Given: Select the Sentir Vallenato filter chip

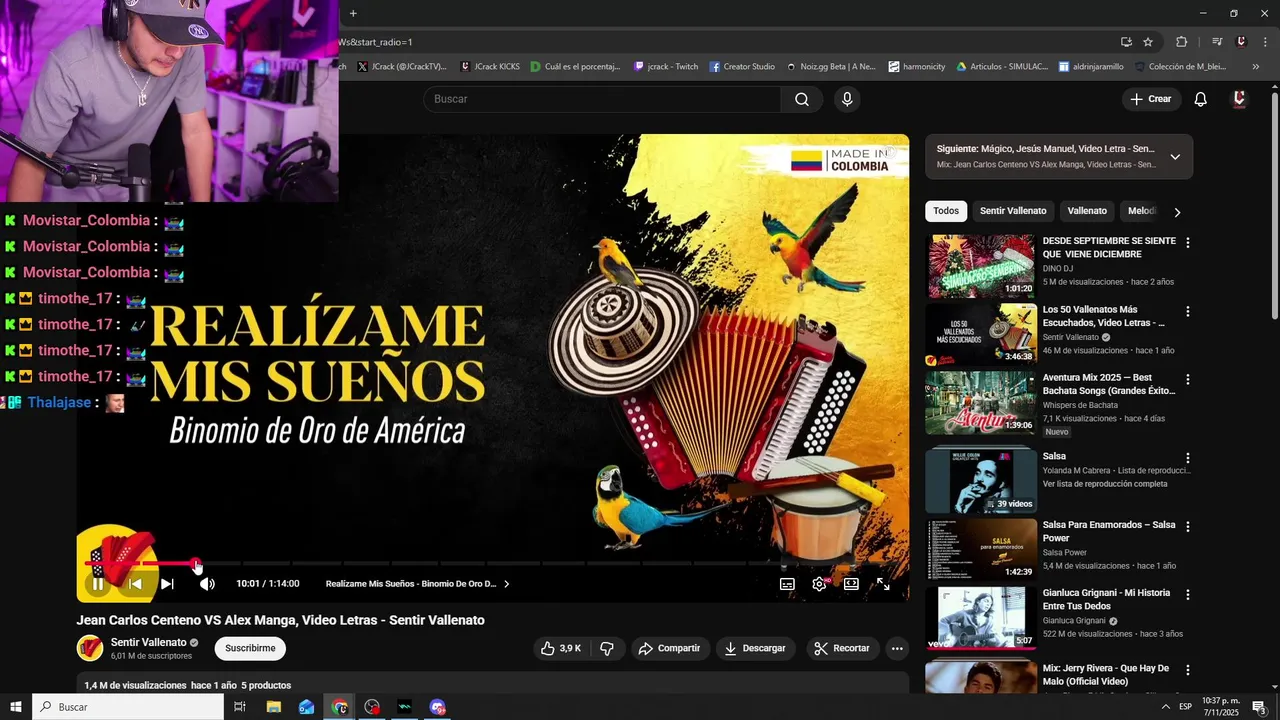Looking at the screenshot, I should click(x=1013, y=211).
